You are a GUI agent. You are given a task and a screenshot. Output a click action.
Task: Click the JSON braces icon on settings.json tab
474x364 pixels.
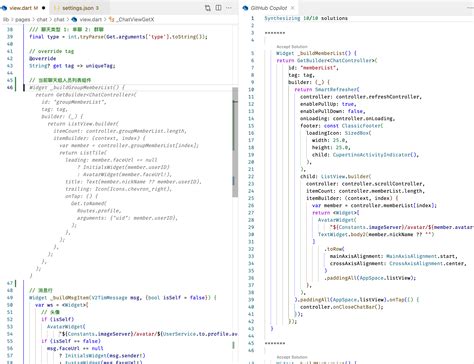click(x=57, y=8)
